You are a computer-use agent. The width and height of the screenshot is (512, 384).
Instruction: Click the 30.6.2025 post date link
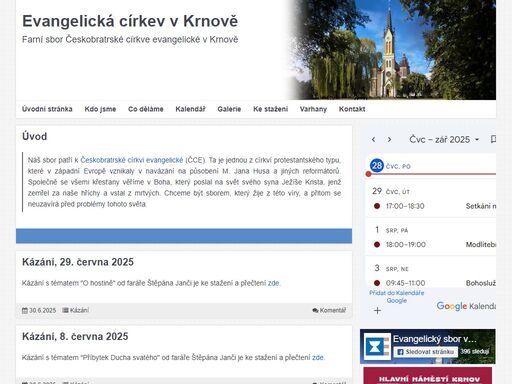(42, 310)
